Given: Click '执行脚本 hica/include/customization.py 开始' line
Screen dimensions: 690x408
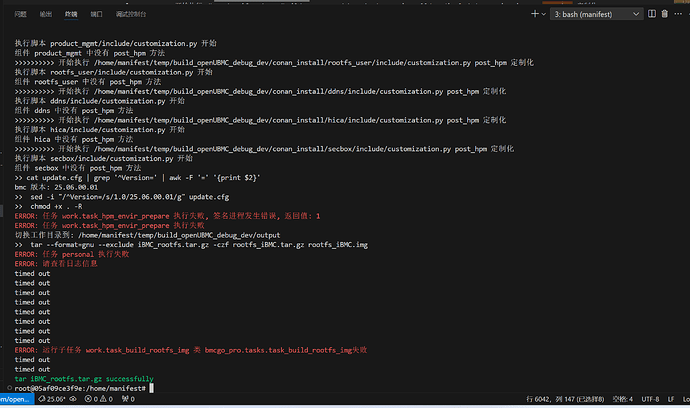Looking at the screenshot, I should coord(99,129).
